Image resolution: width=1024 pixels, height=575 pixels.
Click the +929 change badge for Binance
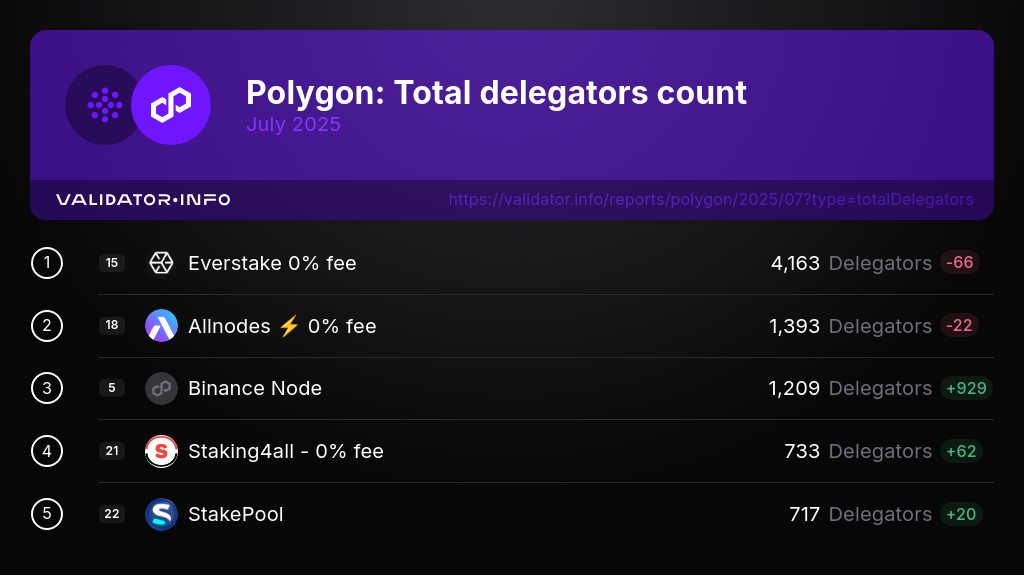point(966,388)
